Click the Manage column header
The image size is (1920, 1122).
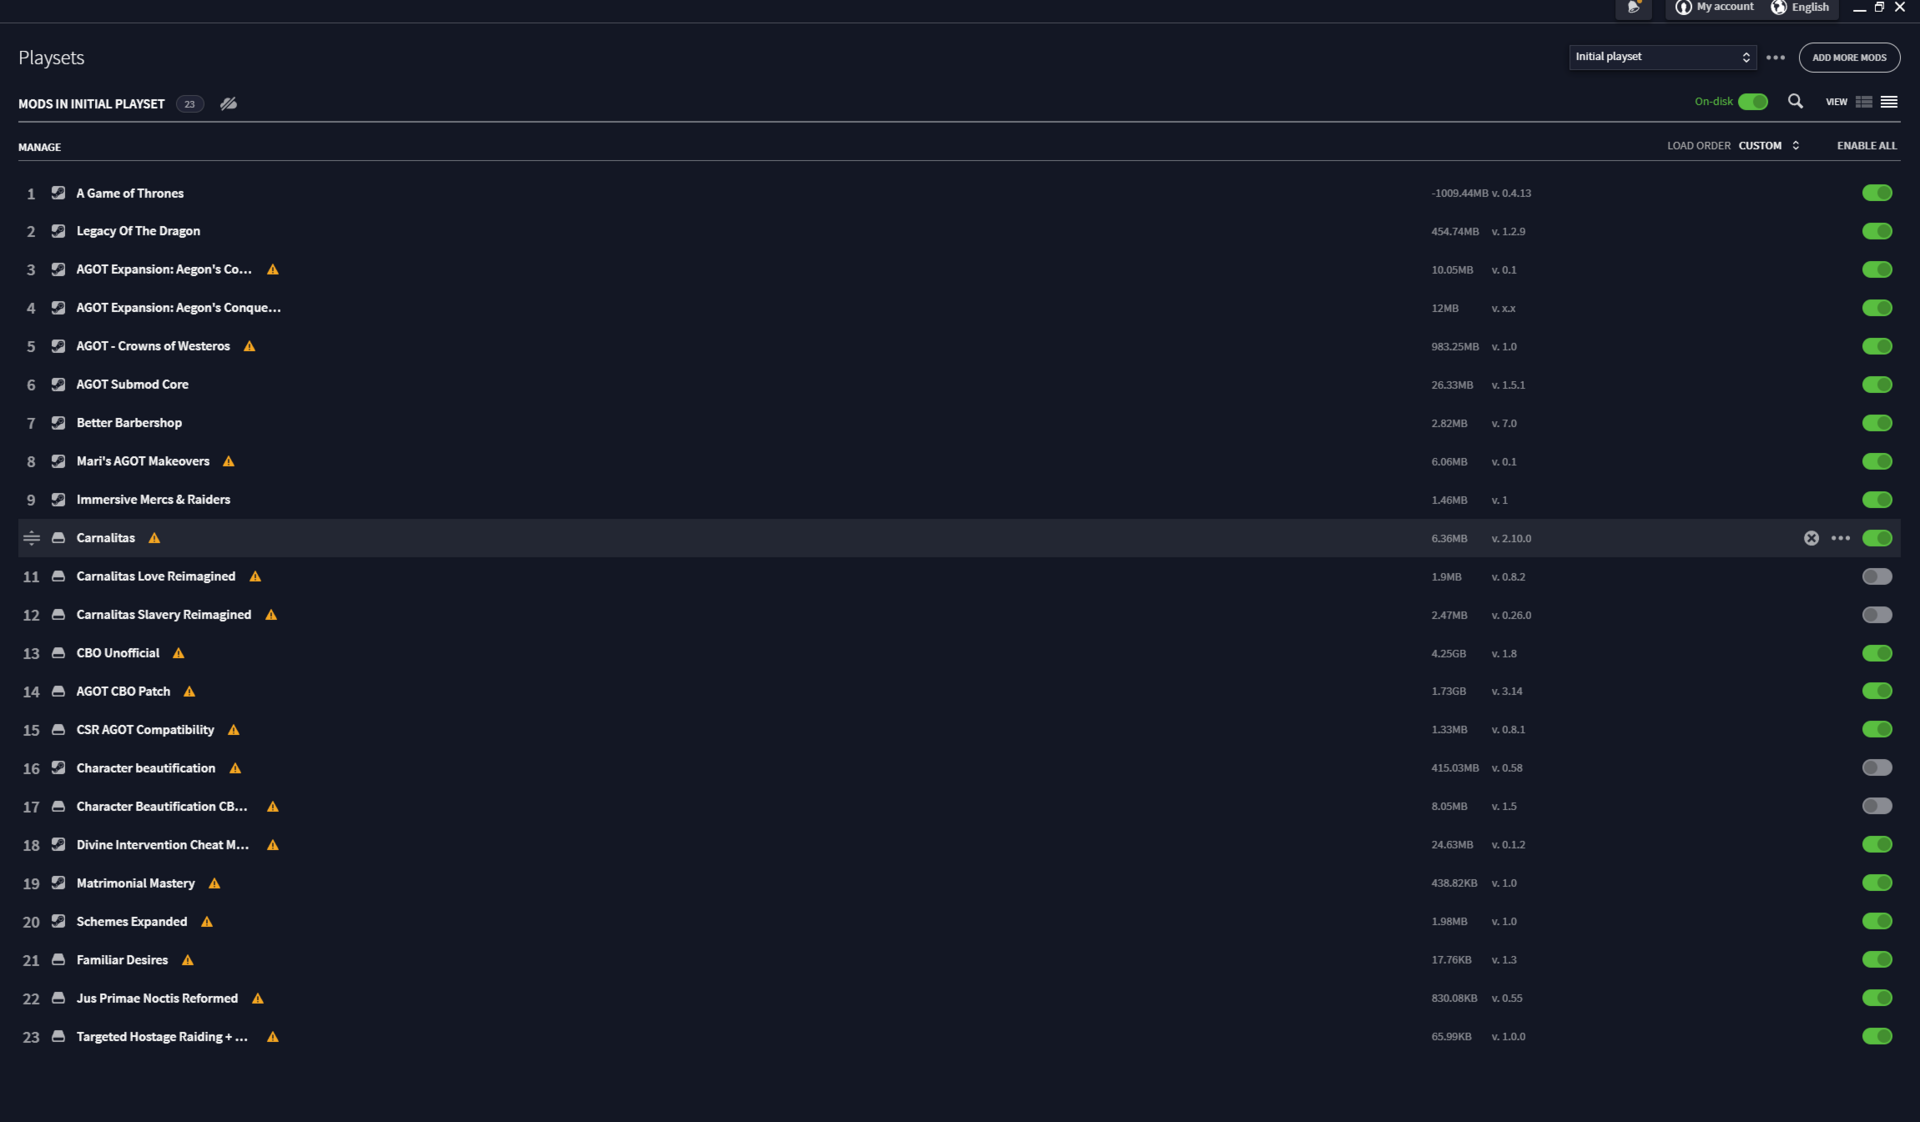click(40, 147)
